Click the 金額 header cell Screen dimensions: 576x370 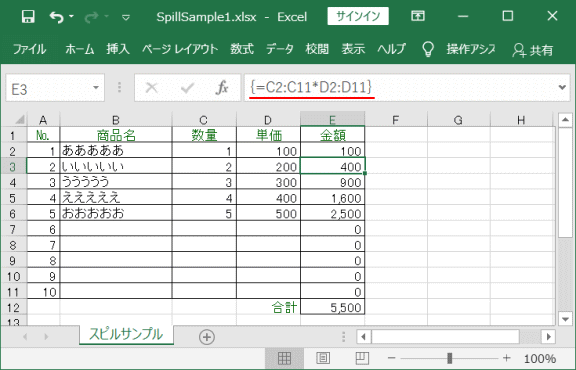coord(333,135)
